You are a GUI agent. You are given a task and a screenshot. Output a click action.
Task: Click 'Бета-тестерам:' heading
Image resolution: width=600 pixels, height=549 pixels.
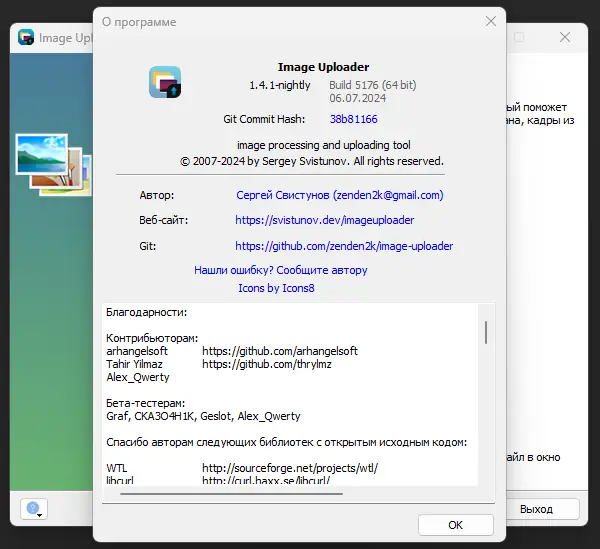pyautogui.click(x=145, y=403)
